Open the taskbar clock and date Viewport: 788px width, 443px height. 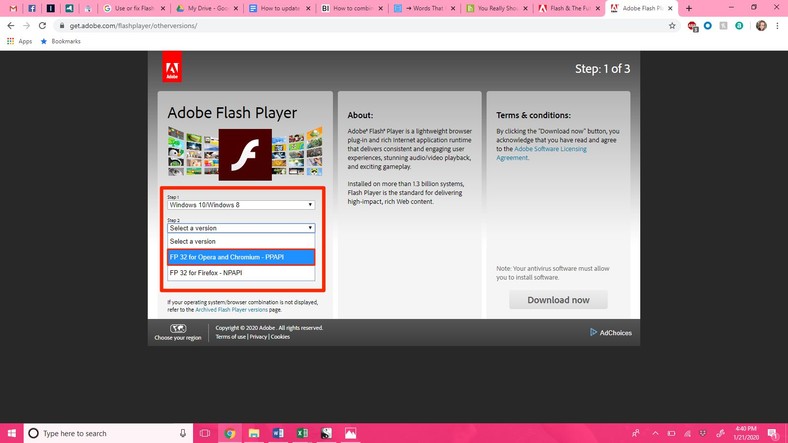click(x=746, y=433)
